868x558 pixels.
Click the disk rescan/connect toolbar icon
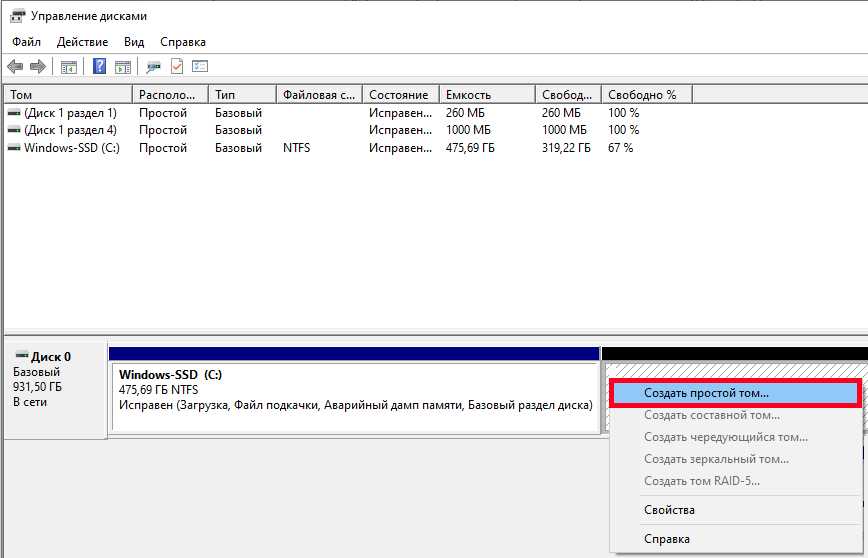pyautogui.click(x=153, y=67)
